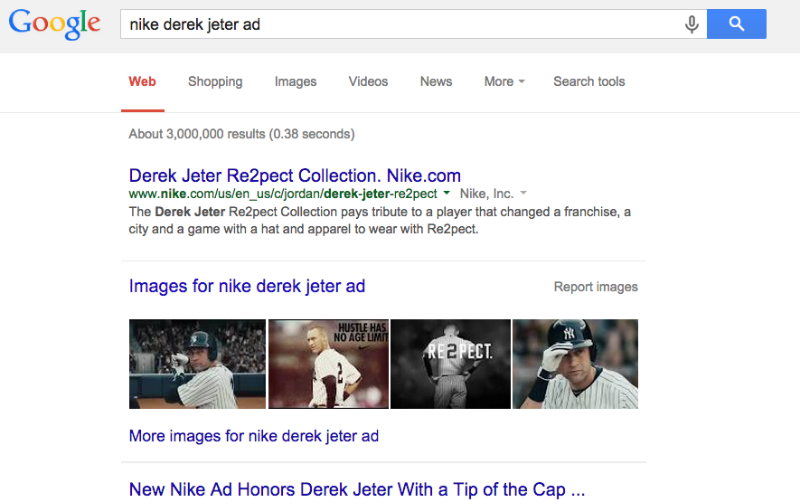Click the Google logo
Image resolution: width=800 pixels, height=500 pixels.
click(54, 24)
